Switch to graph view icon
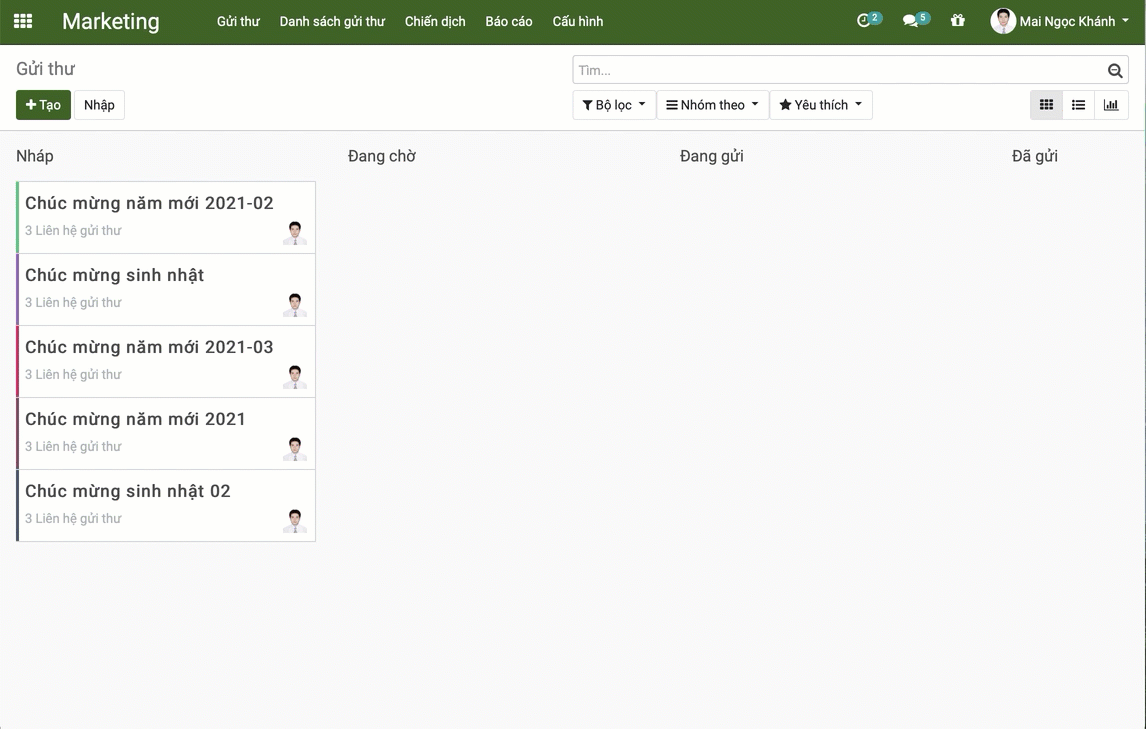Screen dimensions: 1146x729 pyautogui.click(x=1111, y=105)
